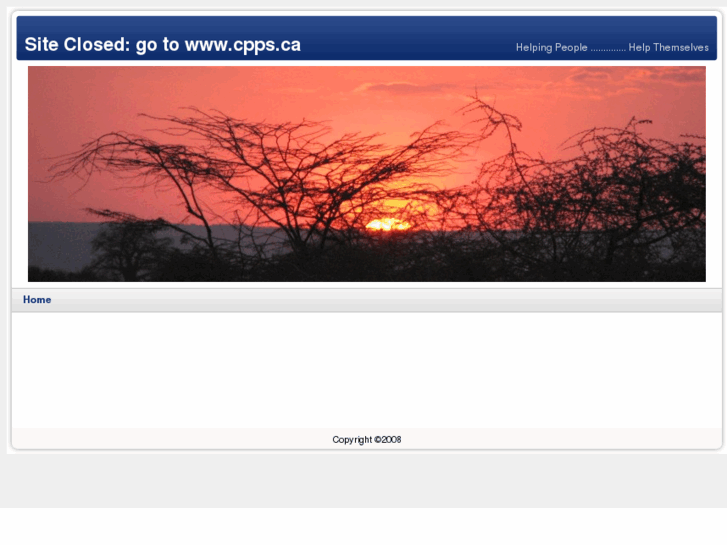
Task: Open the Home menu item
Action: tap(37, 300)
